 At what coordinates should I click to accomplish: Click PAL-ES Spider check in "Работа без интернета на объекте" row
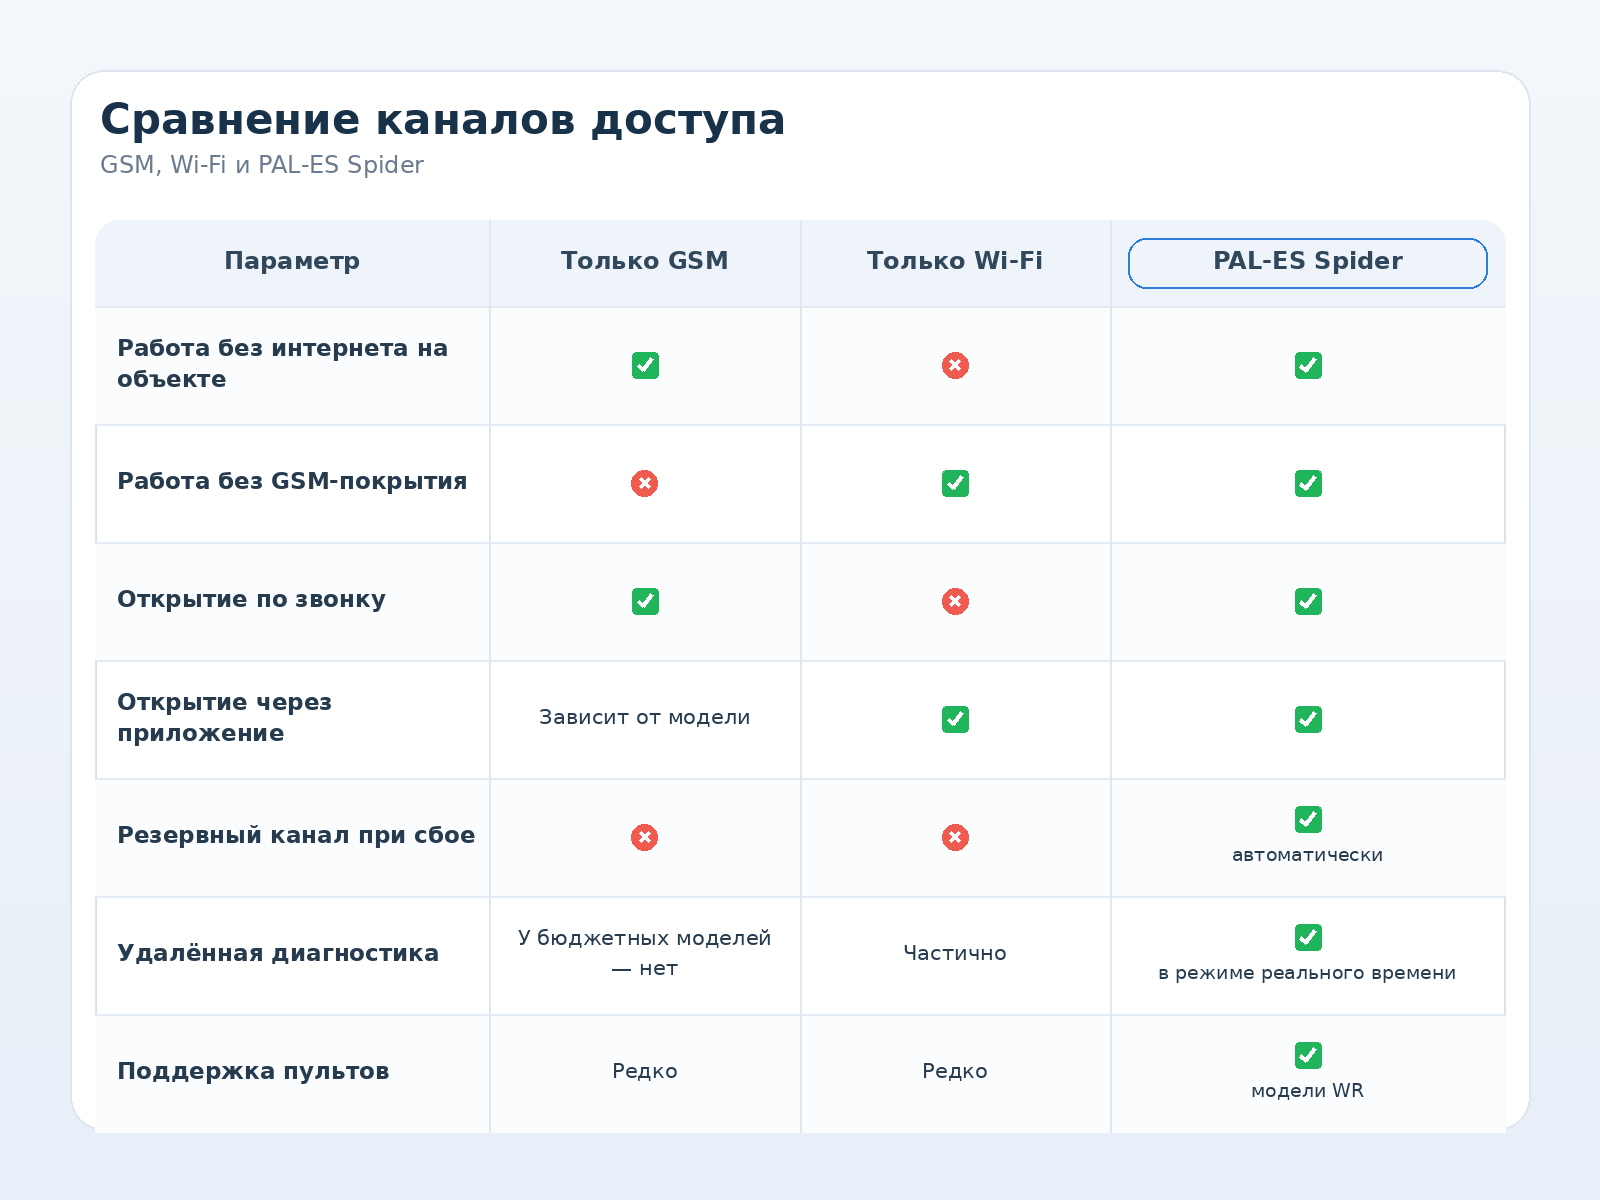tap(1308, 365)
